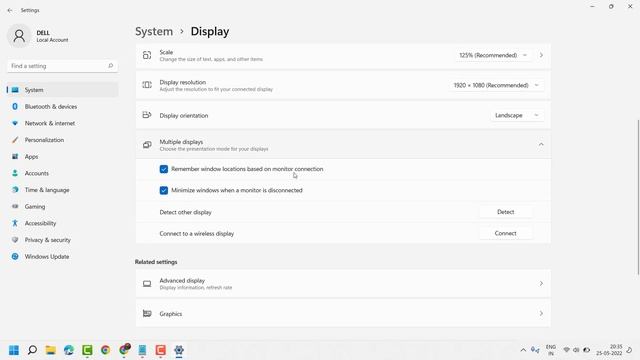Click the Graphics settings icon
Image resolution: width=640 pixels, height=360 pixels.
click(147, 313)
